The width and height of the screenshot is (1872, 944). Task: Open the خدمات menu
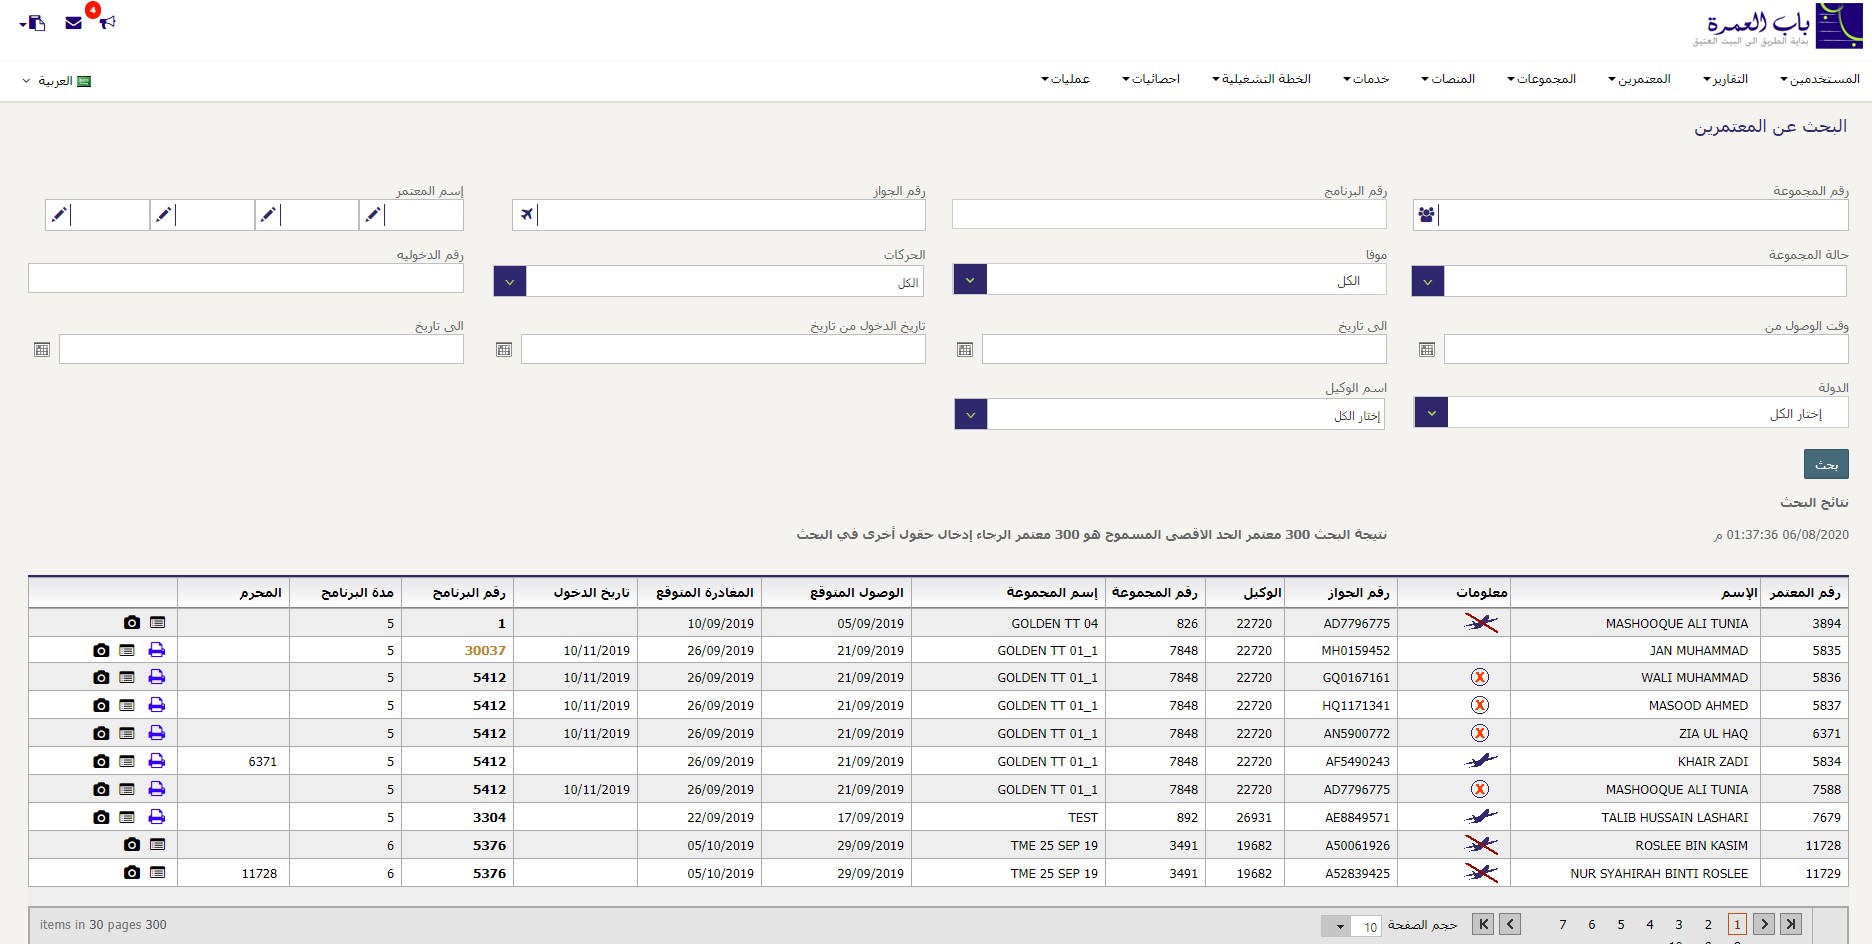(x=1366, y=79)
